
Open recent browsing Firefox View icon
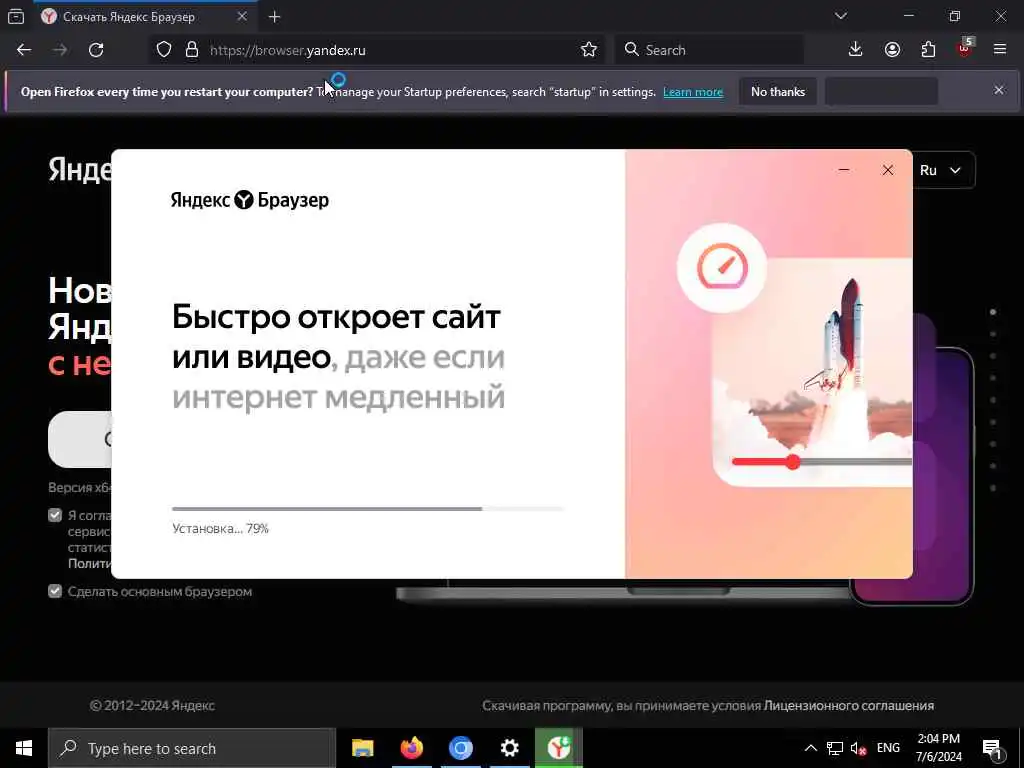(16, 16)
